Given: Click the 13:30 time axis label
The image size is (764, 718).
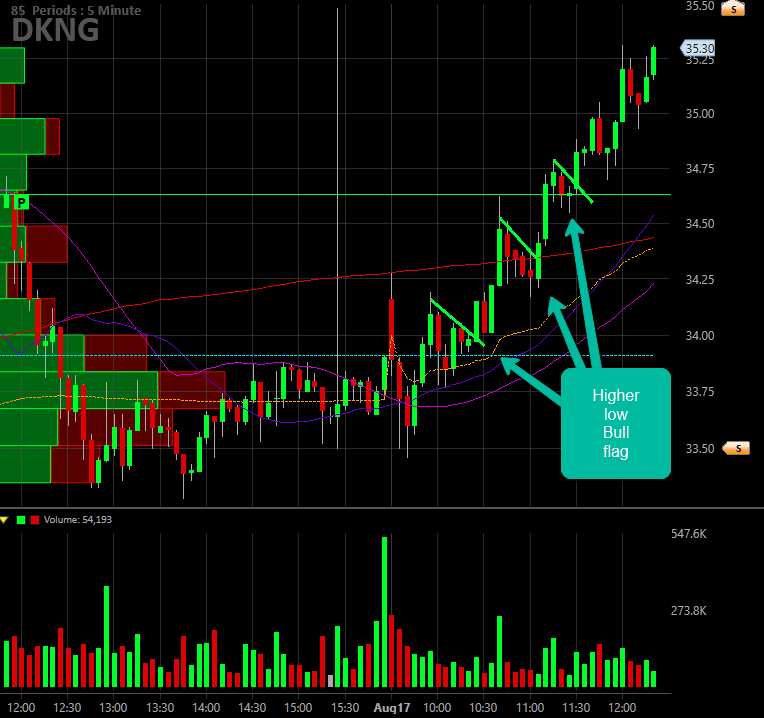Looking at the screenshot, I should coord(160,708).
